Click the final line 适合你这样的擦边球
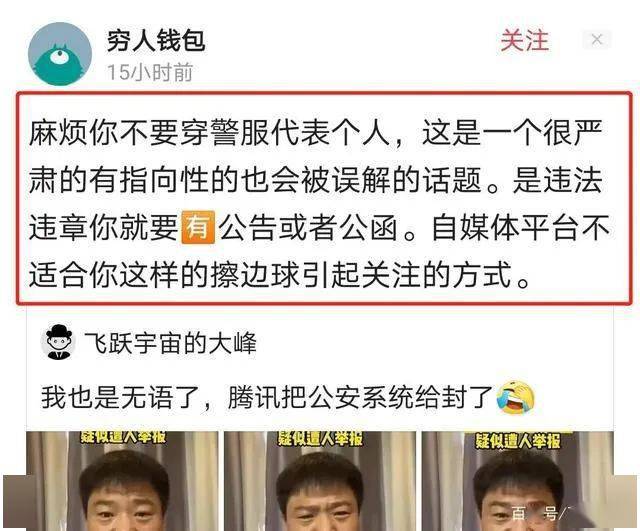 point(279,274)
